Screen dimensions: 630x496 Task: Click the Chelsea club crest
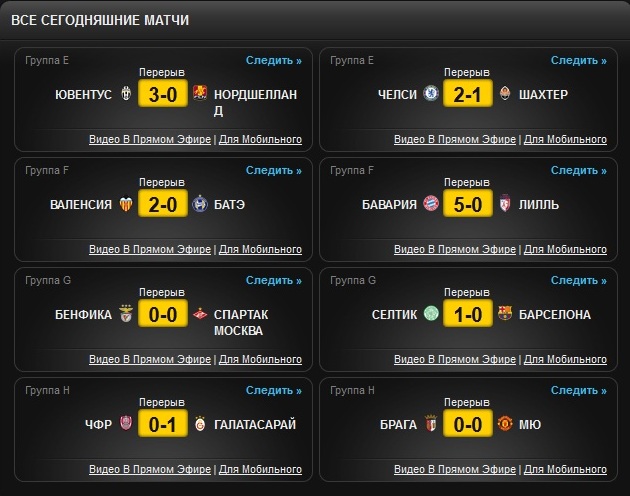[x=431, y=95]
